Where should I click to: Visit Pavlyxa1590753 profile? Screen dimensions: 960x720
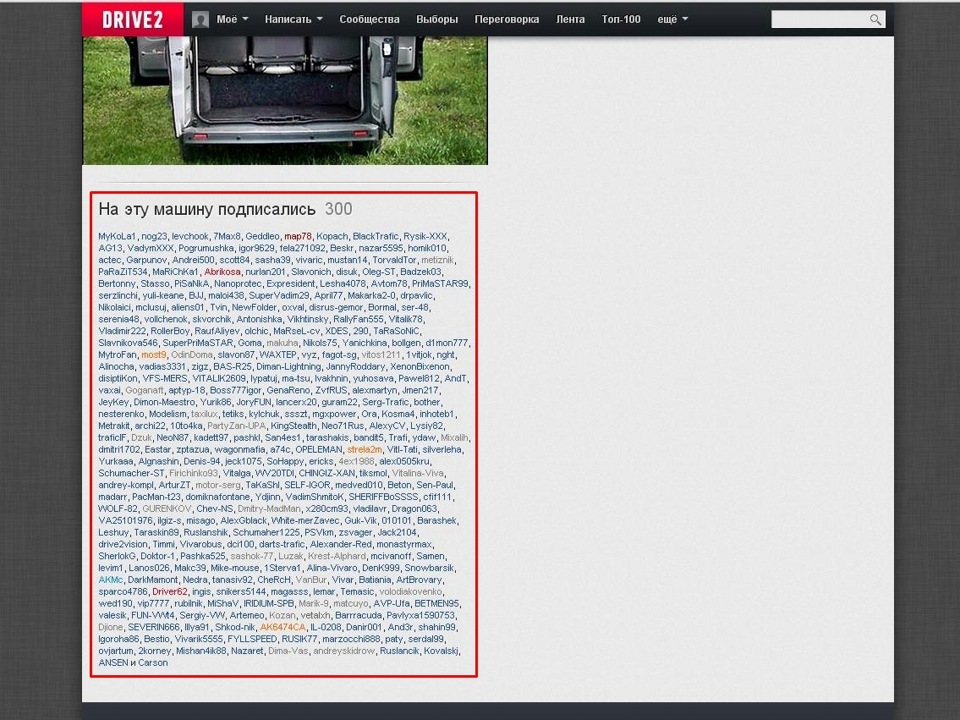click(421, 615)
